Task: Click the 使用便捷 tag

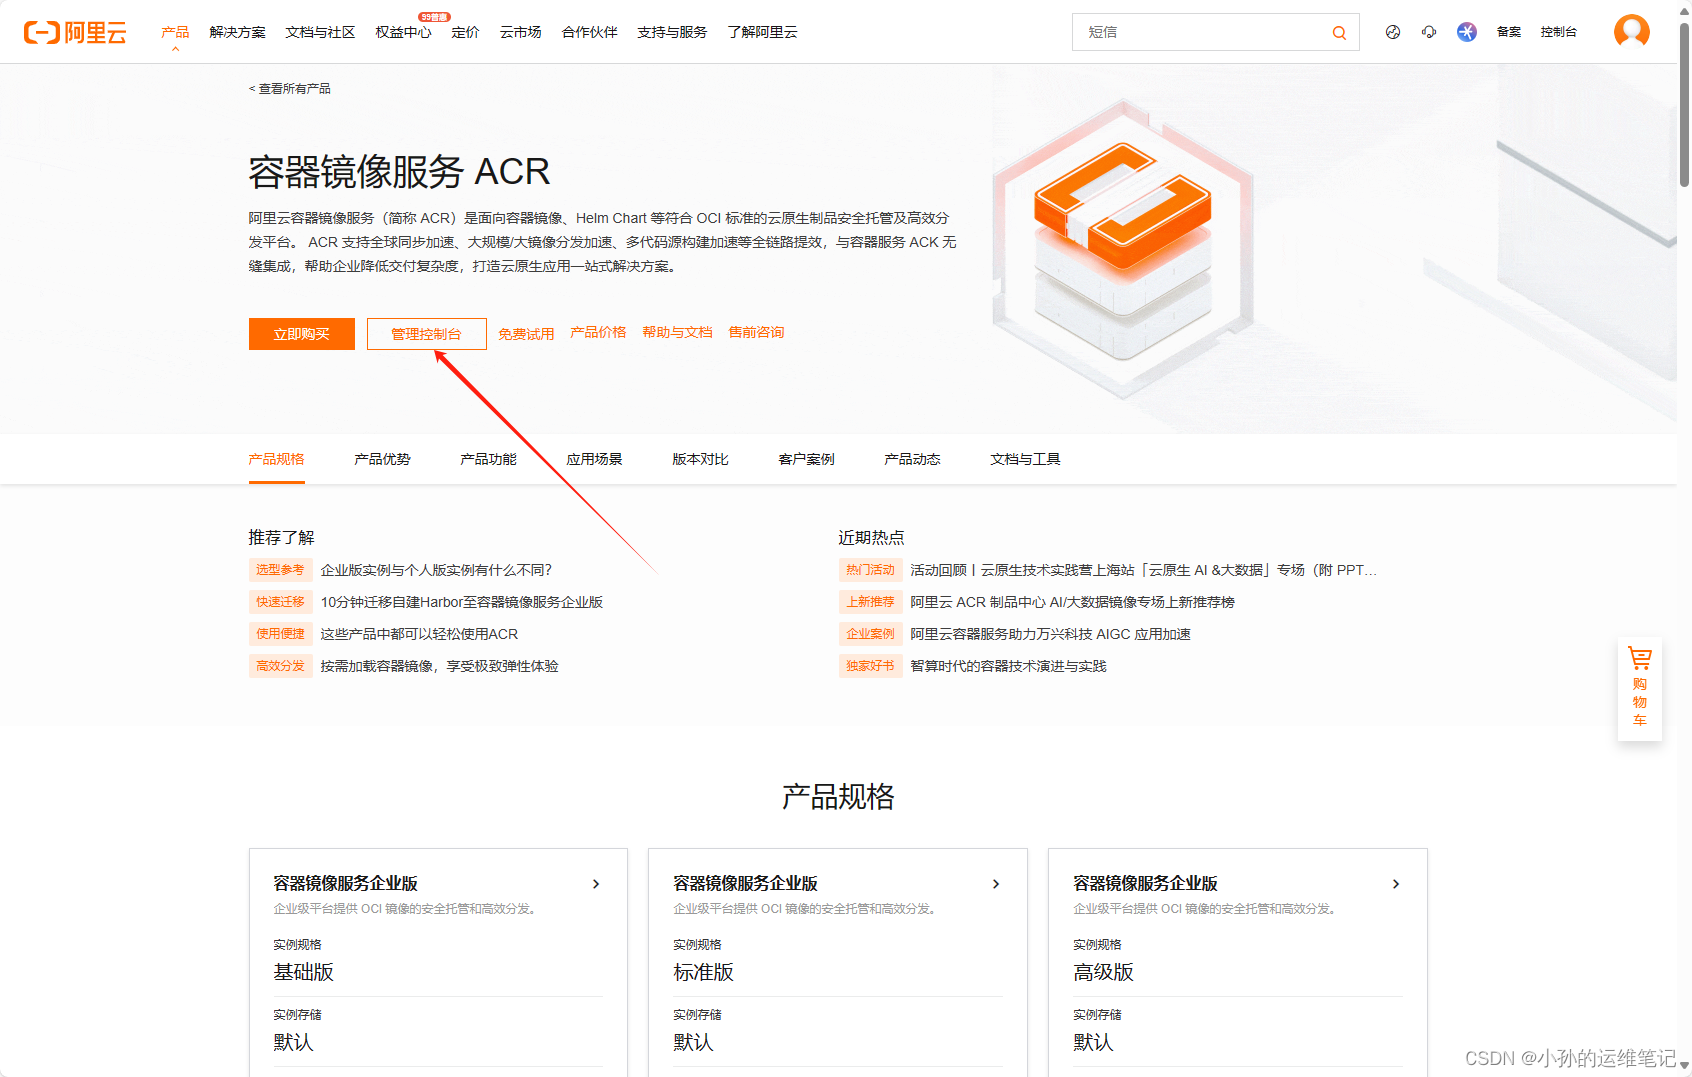Action: pyautogui.click(x=280, y=634)
